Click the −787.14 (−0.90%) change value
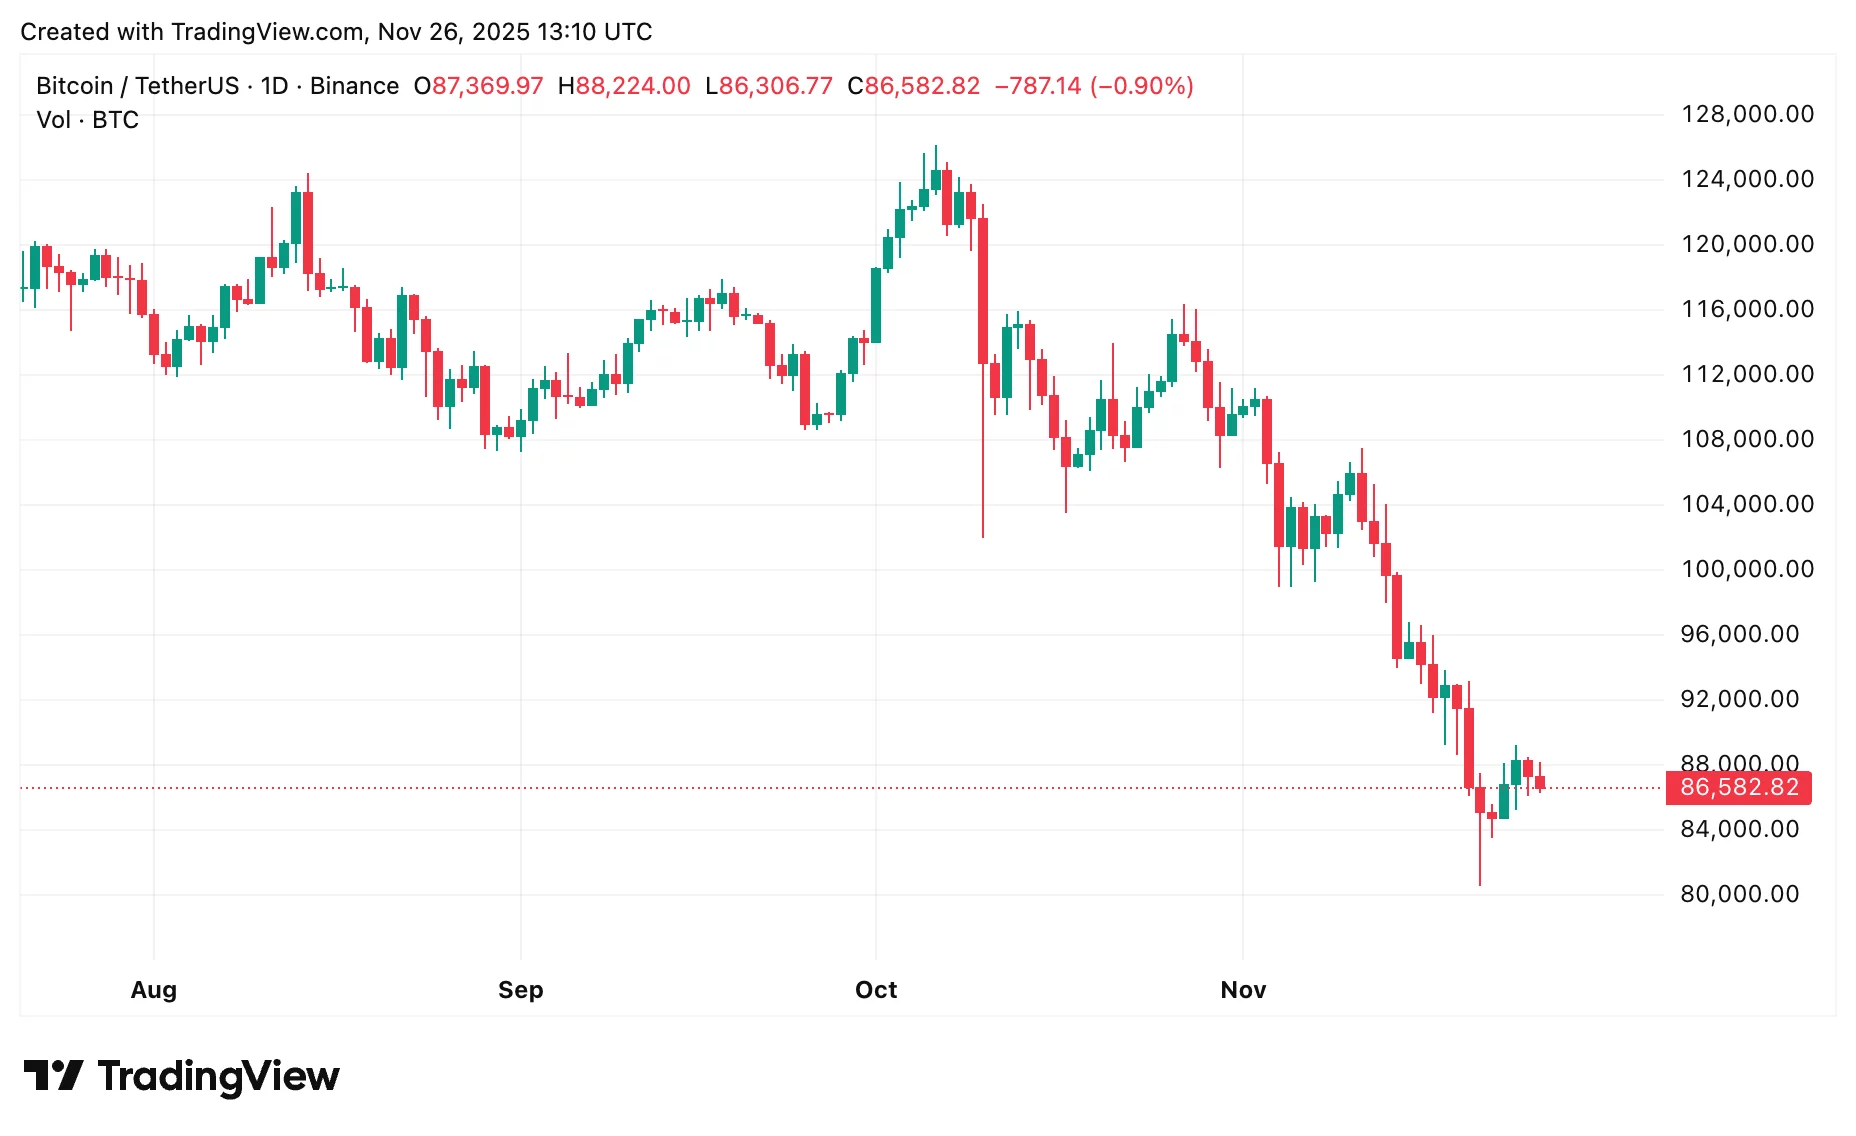 pos(1094,86)
